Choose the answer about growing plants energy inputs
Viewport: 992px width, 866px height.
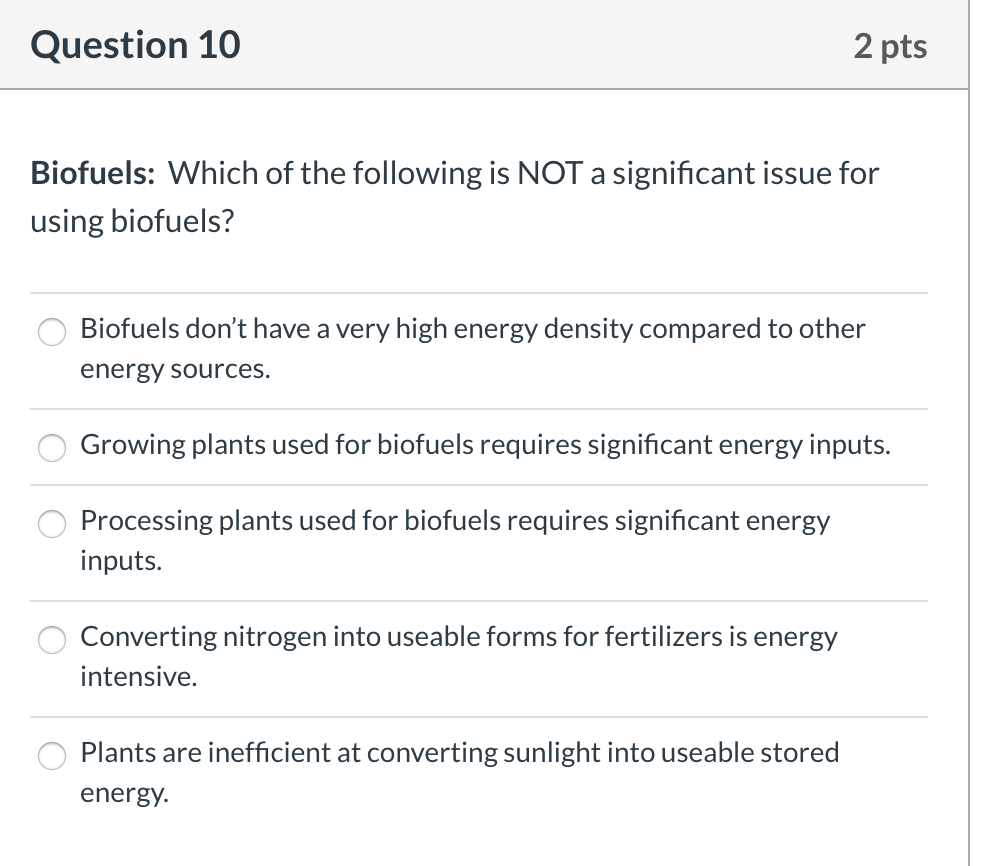tap(51, 448)
